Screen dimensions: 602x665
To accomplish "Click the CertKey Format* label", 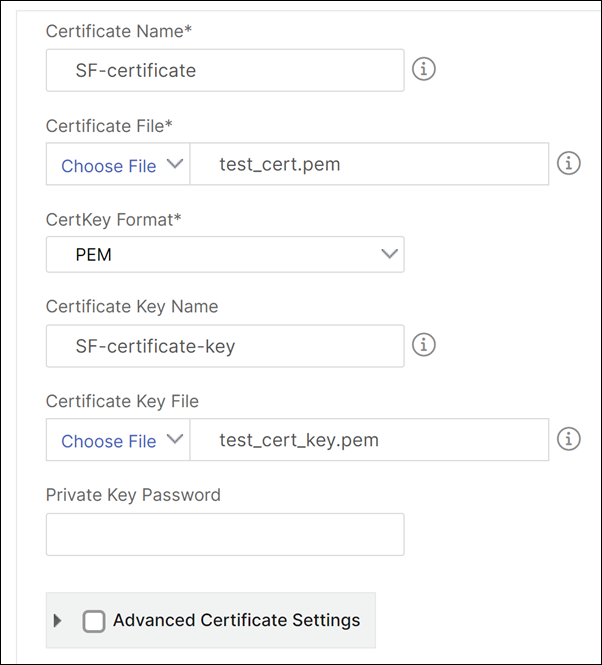I will 114,220.
